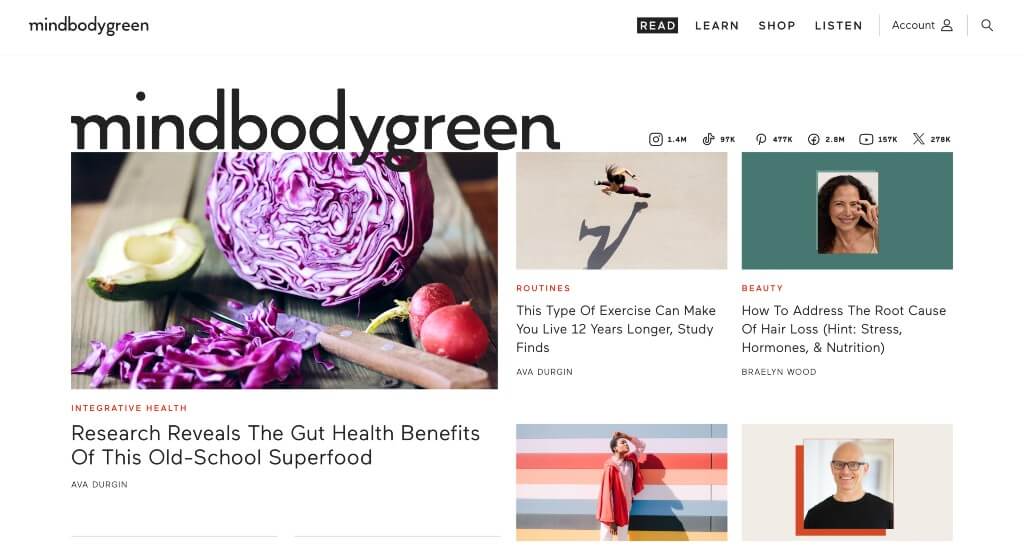Screen dimensions: 1024x552
Task: Click the mindbodygreen header logo
Action: pyautogui.click(x=89, y=25)
